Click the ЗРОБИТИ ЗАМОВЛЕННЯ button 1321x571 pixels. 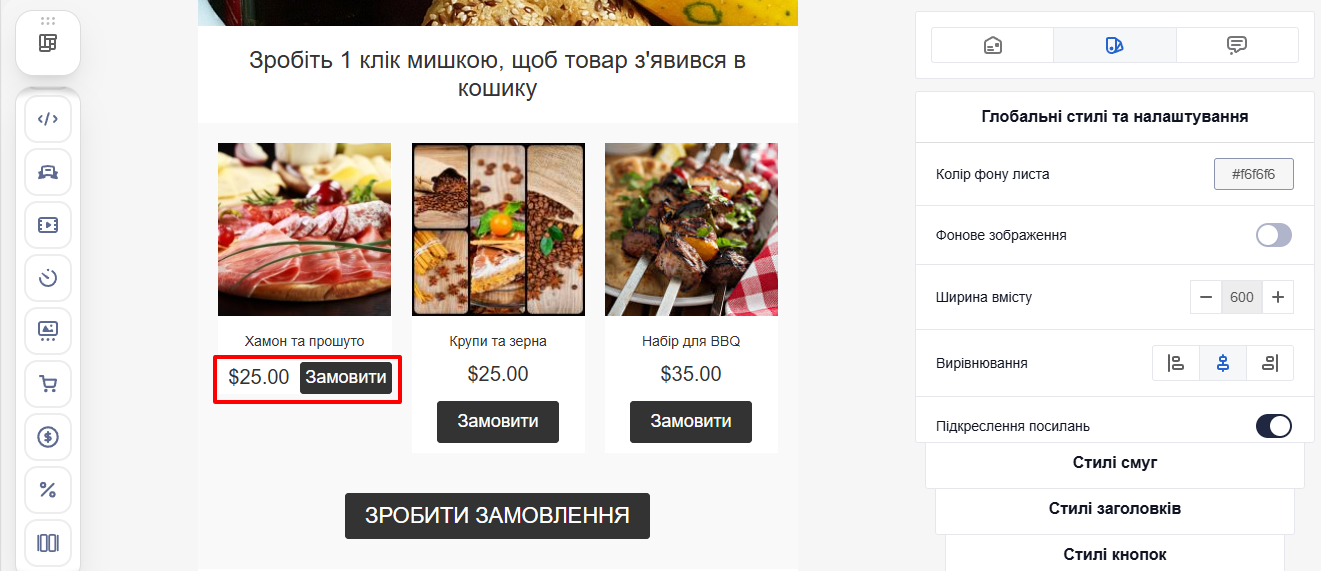click(497, 516)
